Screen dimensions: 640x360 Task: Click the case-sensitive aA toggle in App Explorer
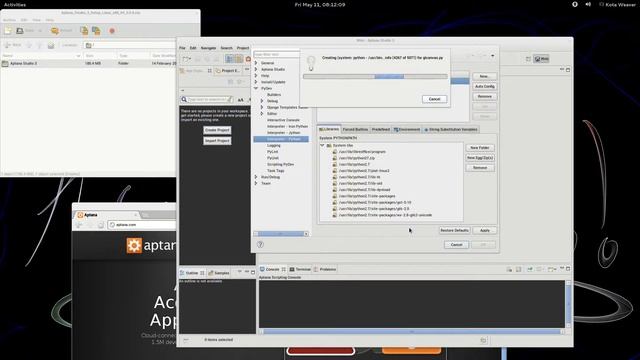pyautogui.click(x=240, y=100)
